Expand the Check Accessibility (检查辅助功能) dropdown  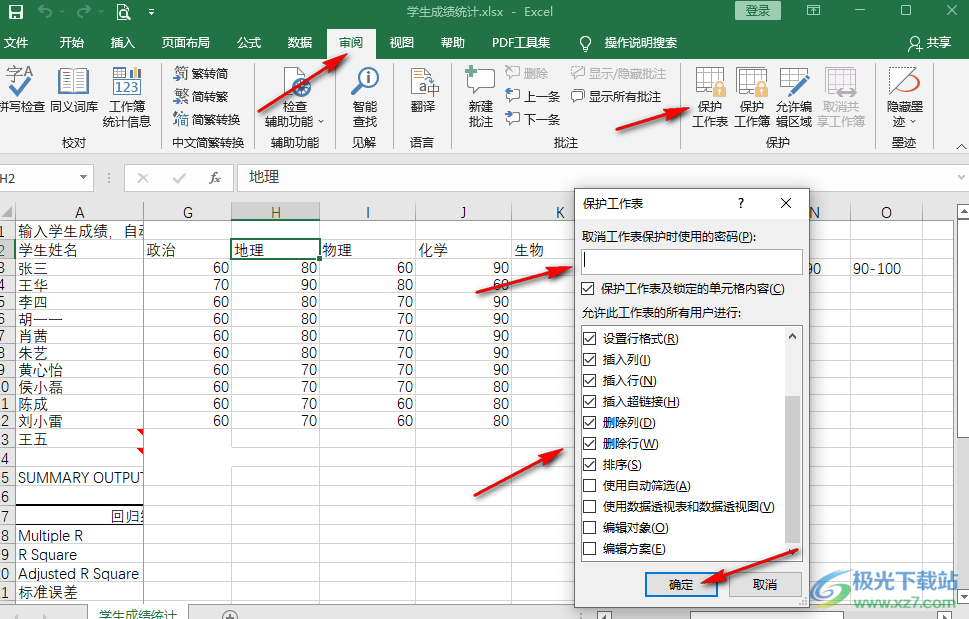coord(321,122)
